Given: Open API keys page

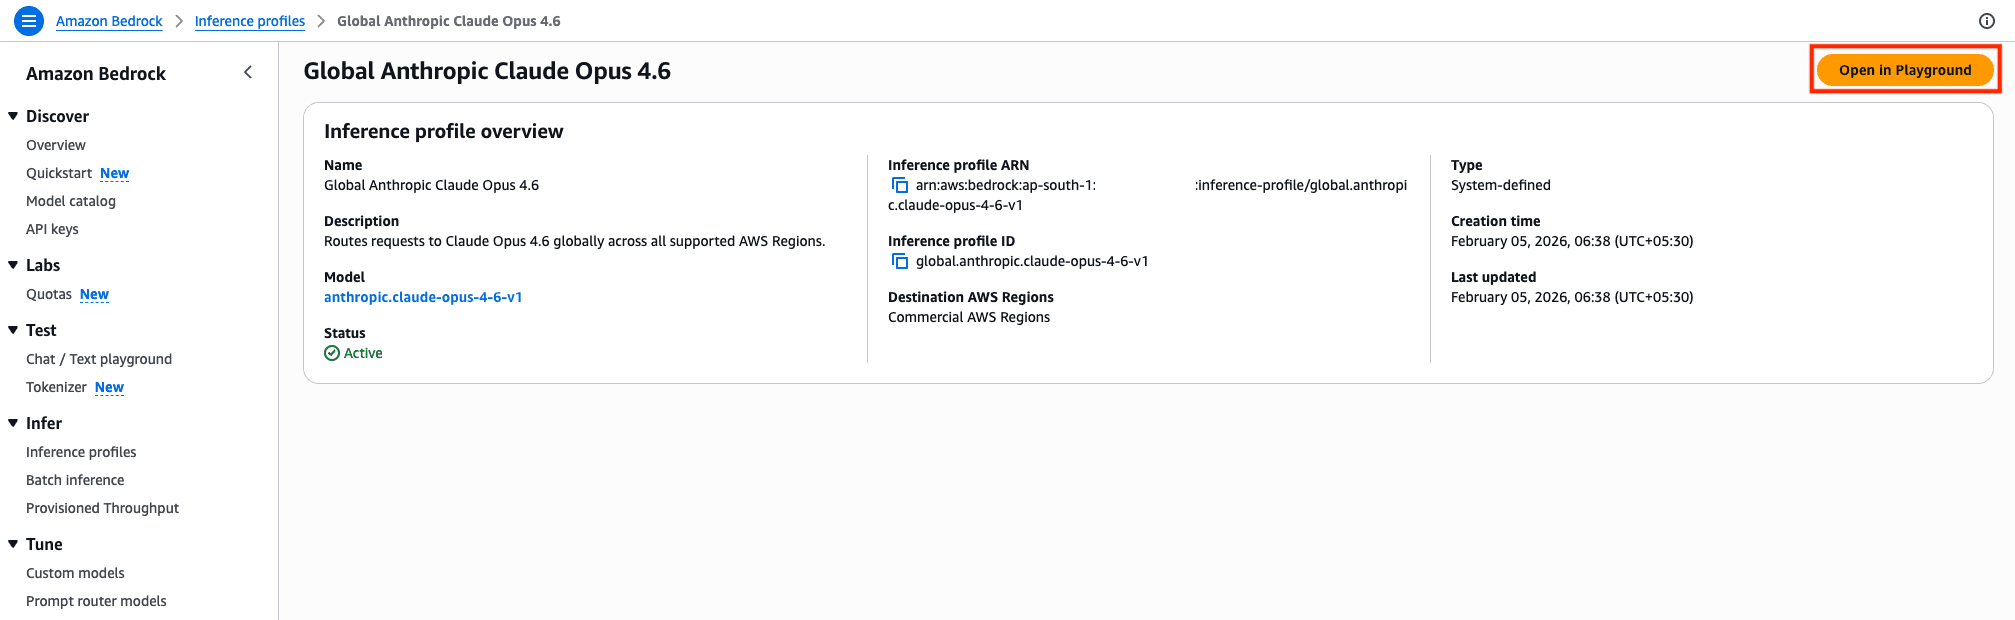Looking at the screenshot, I should [x=52, y=229].
